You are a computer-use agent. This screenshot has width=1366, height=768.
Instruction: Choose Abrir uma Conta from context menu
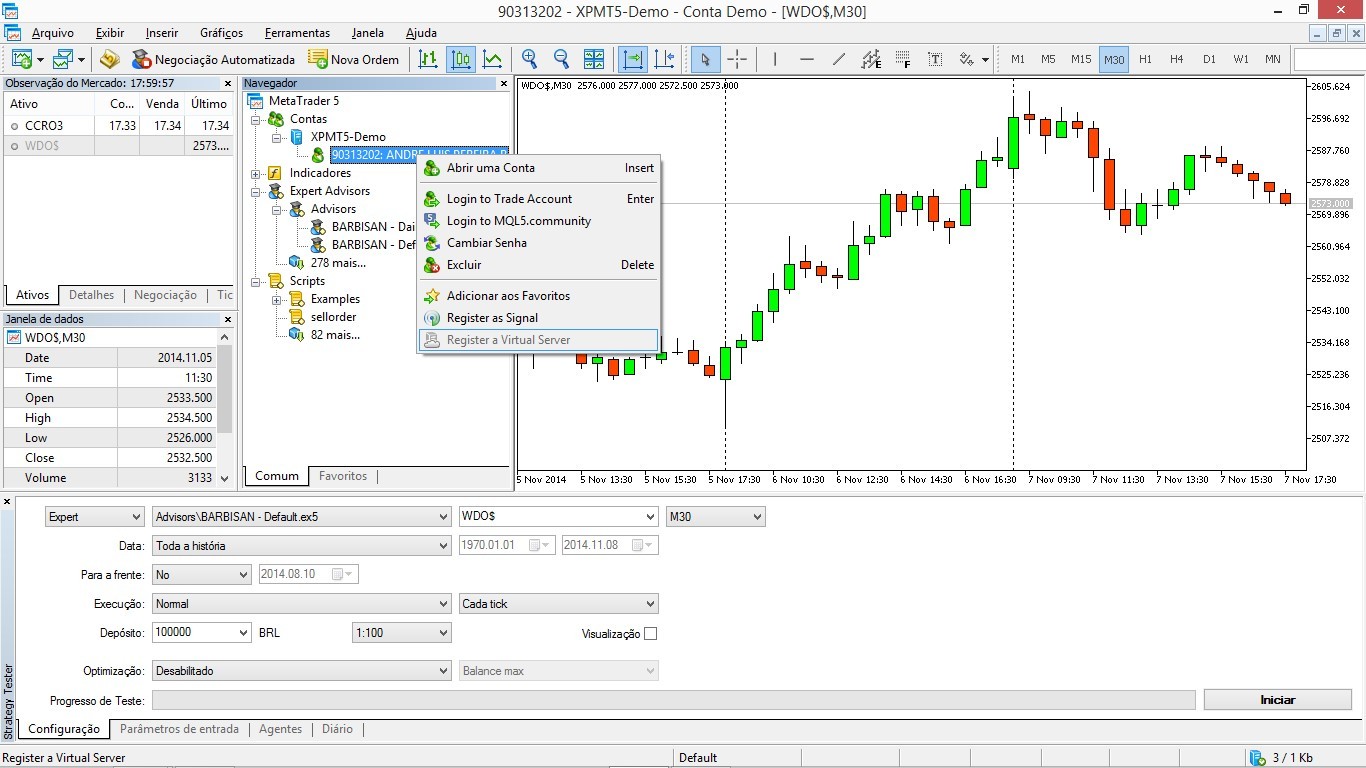(540, 168)
